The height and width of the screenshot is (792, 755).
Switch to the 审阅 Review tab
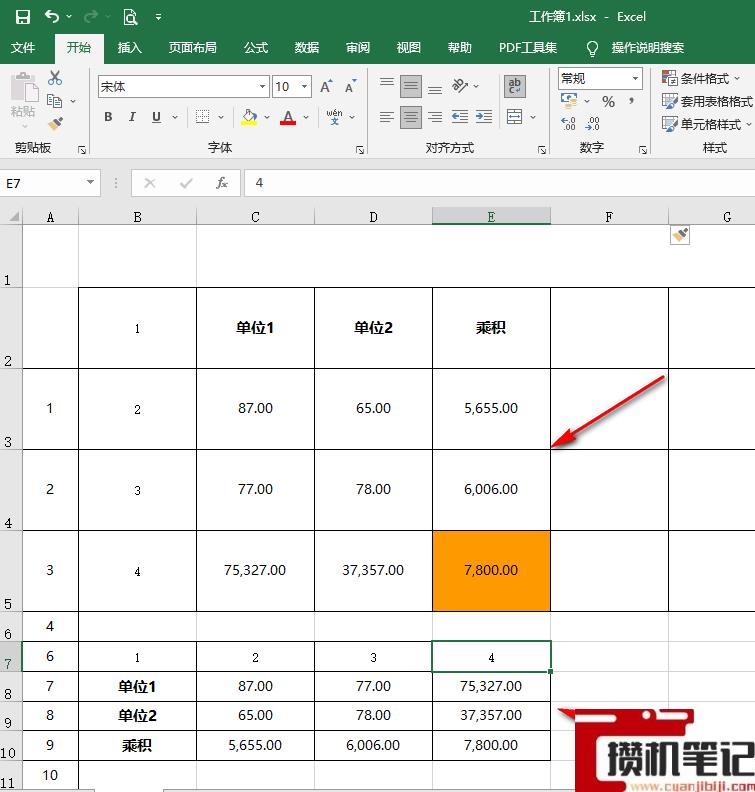point(358,47)
